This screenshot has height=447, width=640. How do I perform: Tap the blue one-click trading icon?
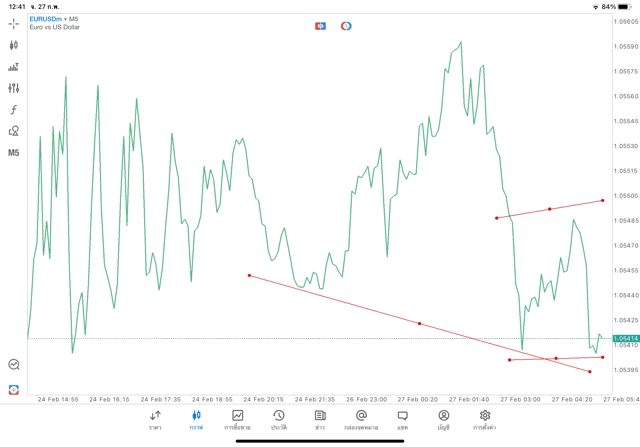point(320,25)
